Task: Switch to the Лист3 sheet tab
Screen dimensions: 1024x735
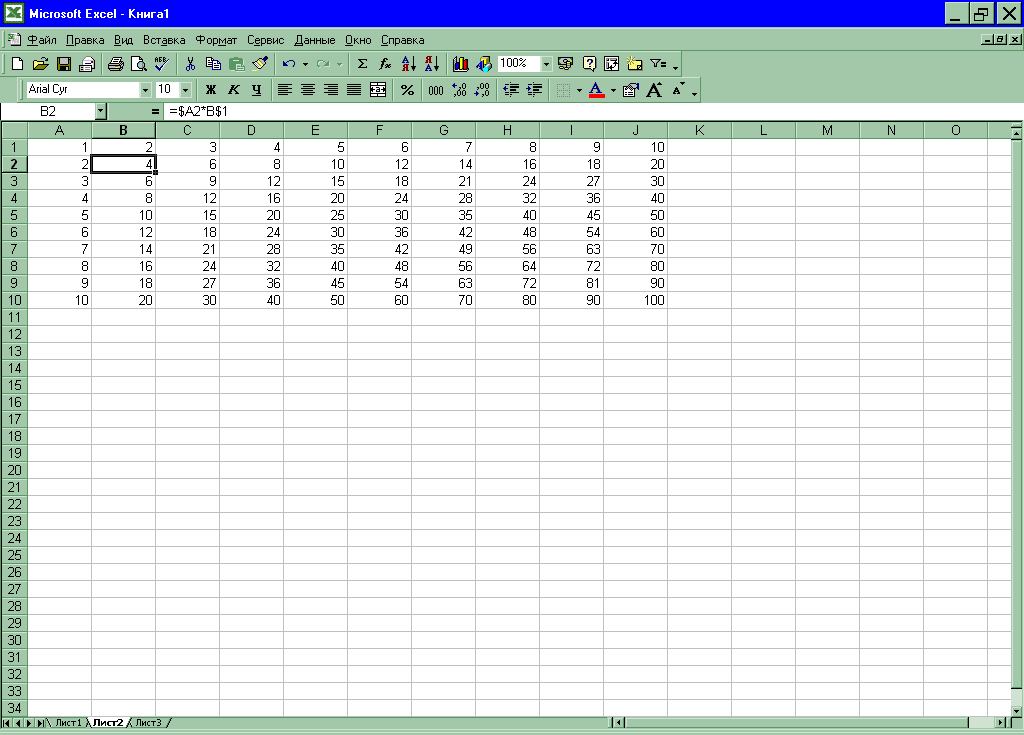Action: (148, 723)
